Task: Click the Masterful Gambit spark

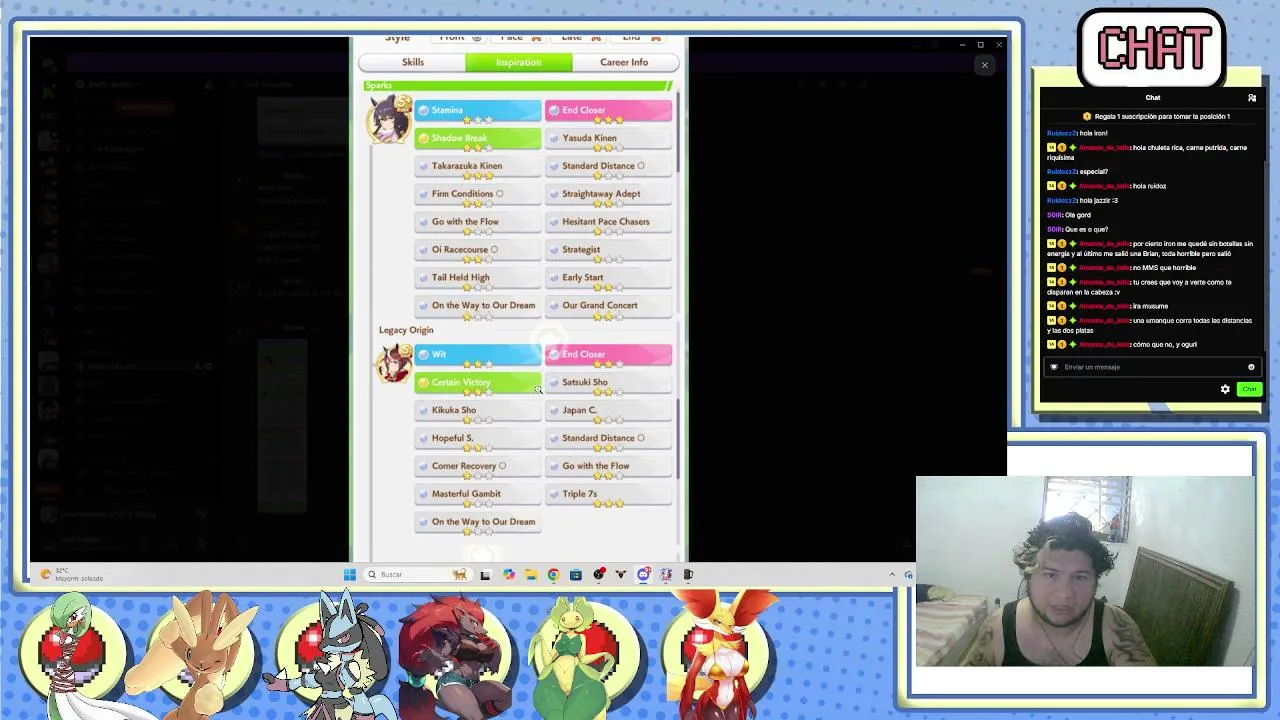Action: 478,495
